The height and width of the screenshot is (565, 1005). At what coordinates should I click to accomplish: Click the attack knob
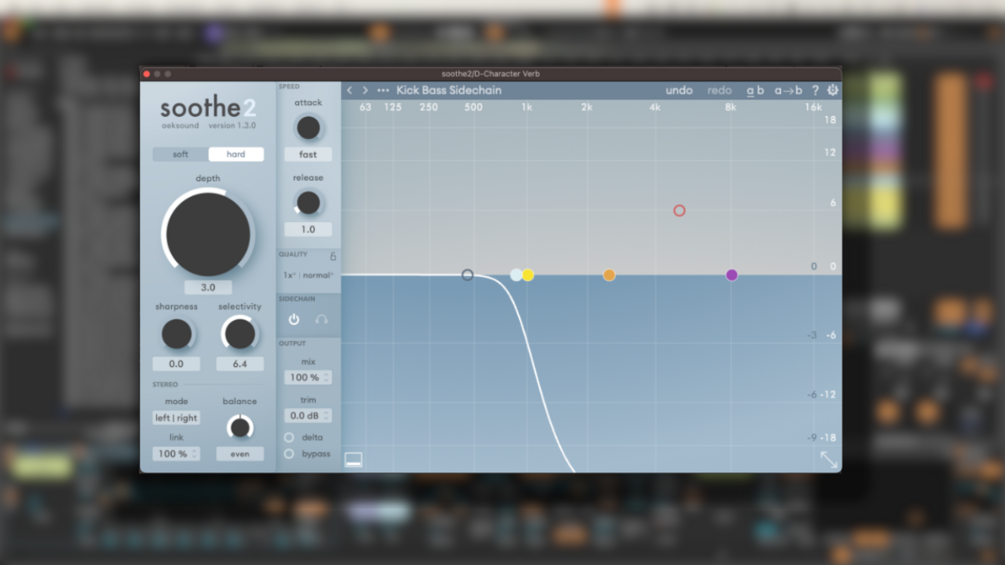(x=308, y=128)
